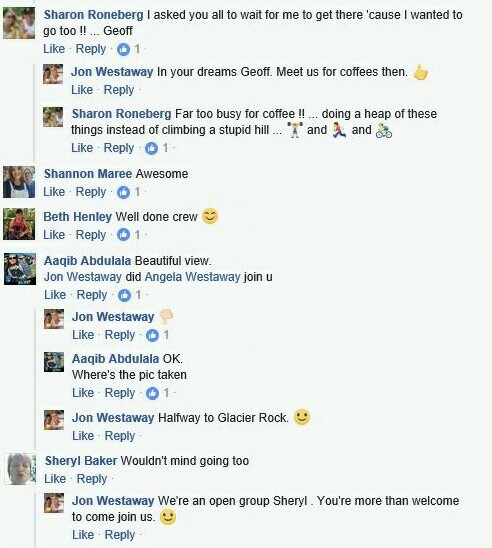Click the like icon under Shannon Maree's comment
Image resolution: width=492 pixels, height=548 pixels.
coord(123,192)
